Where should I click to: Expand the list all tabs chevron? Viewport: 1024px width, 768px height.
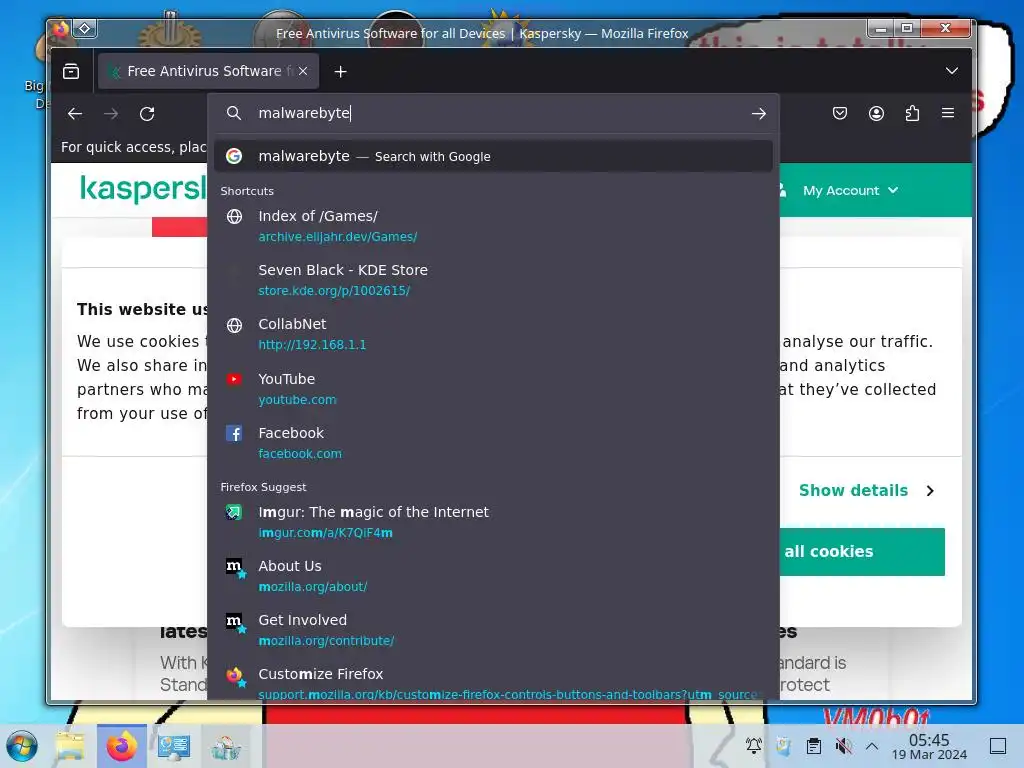pos(952,71)
